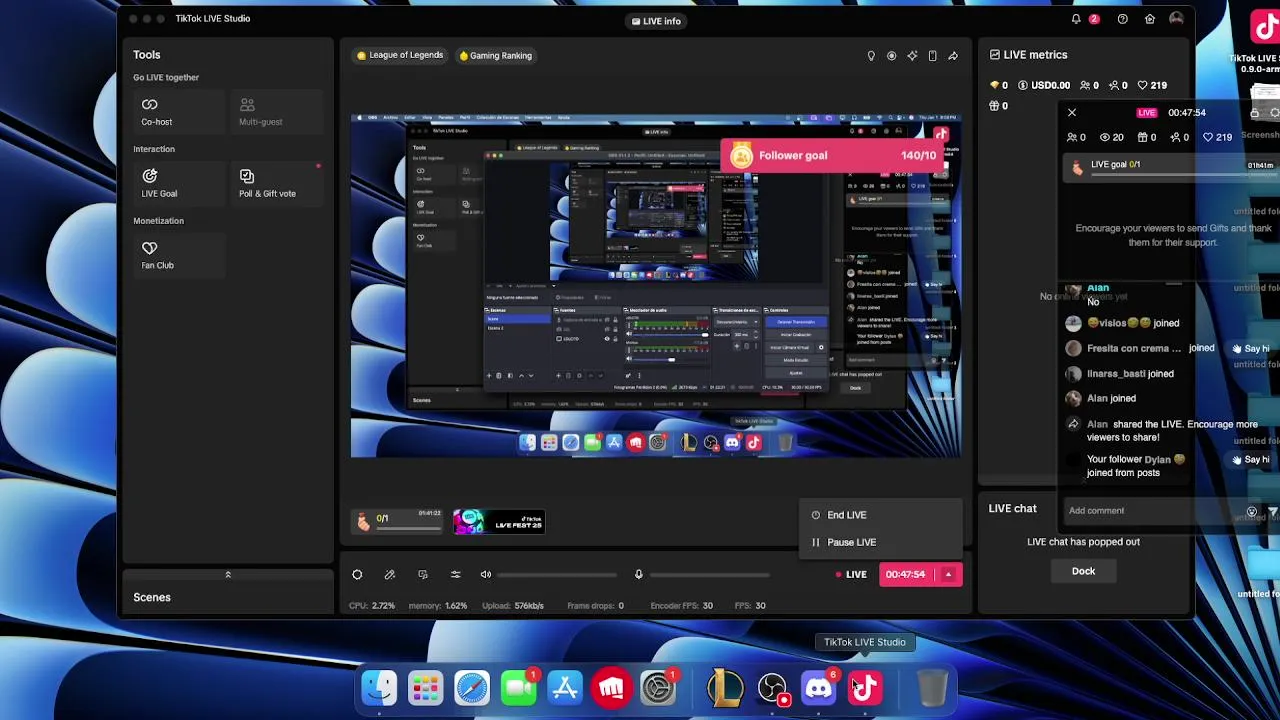
Task: Expand the Scenes panel chevron
Action: tap(228, 575)
